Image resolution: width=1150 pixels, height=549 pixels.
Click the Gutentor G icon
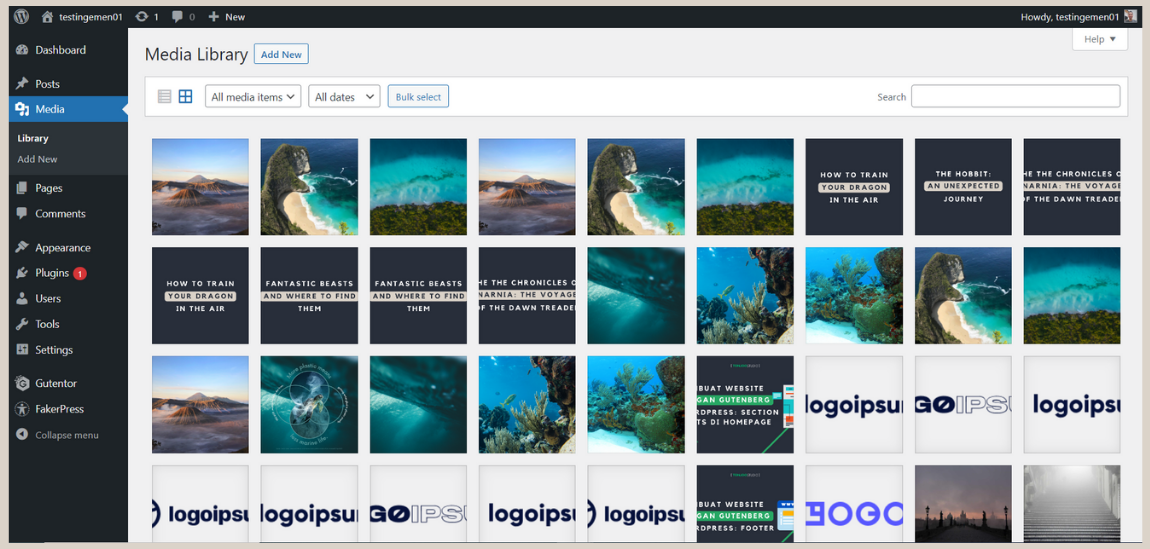(22, 383)
